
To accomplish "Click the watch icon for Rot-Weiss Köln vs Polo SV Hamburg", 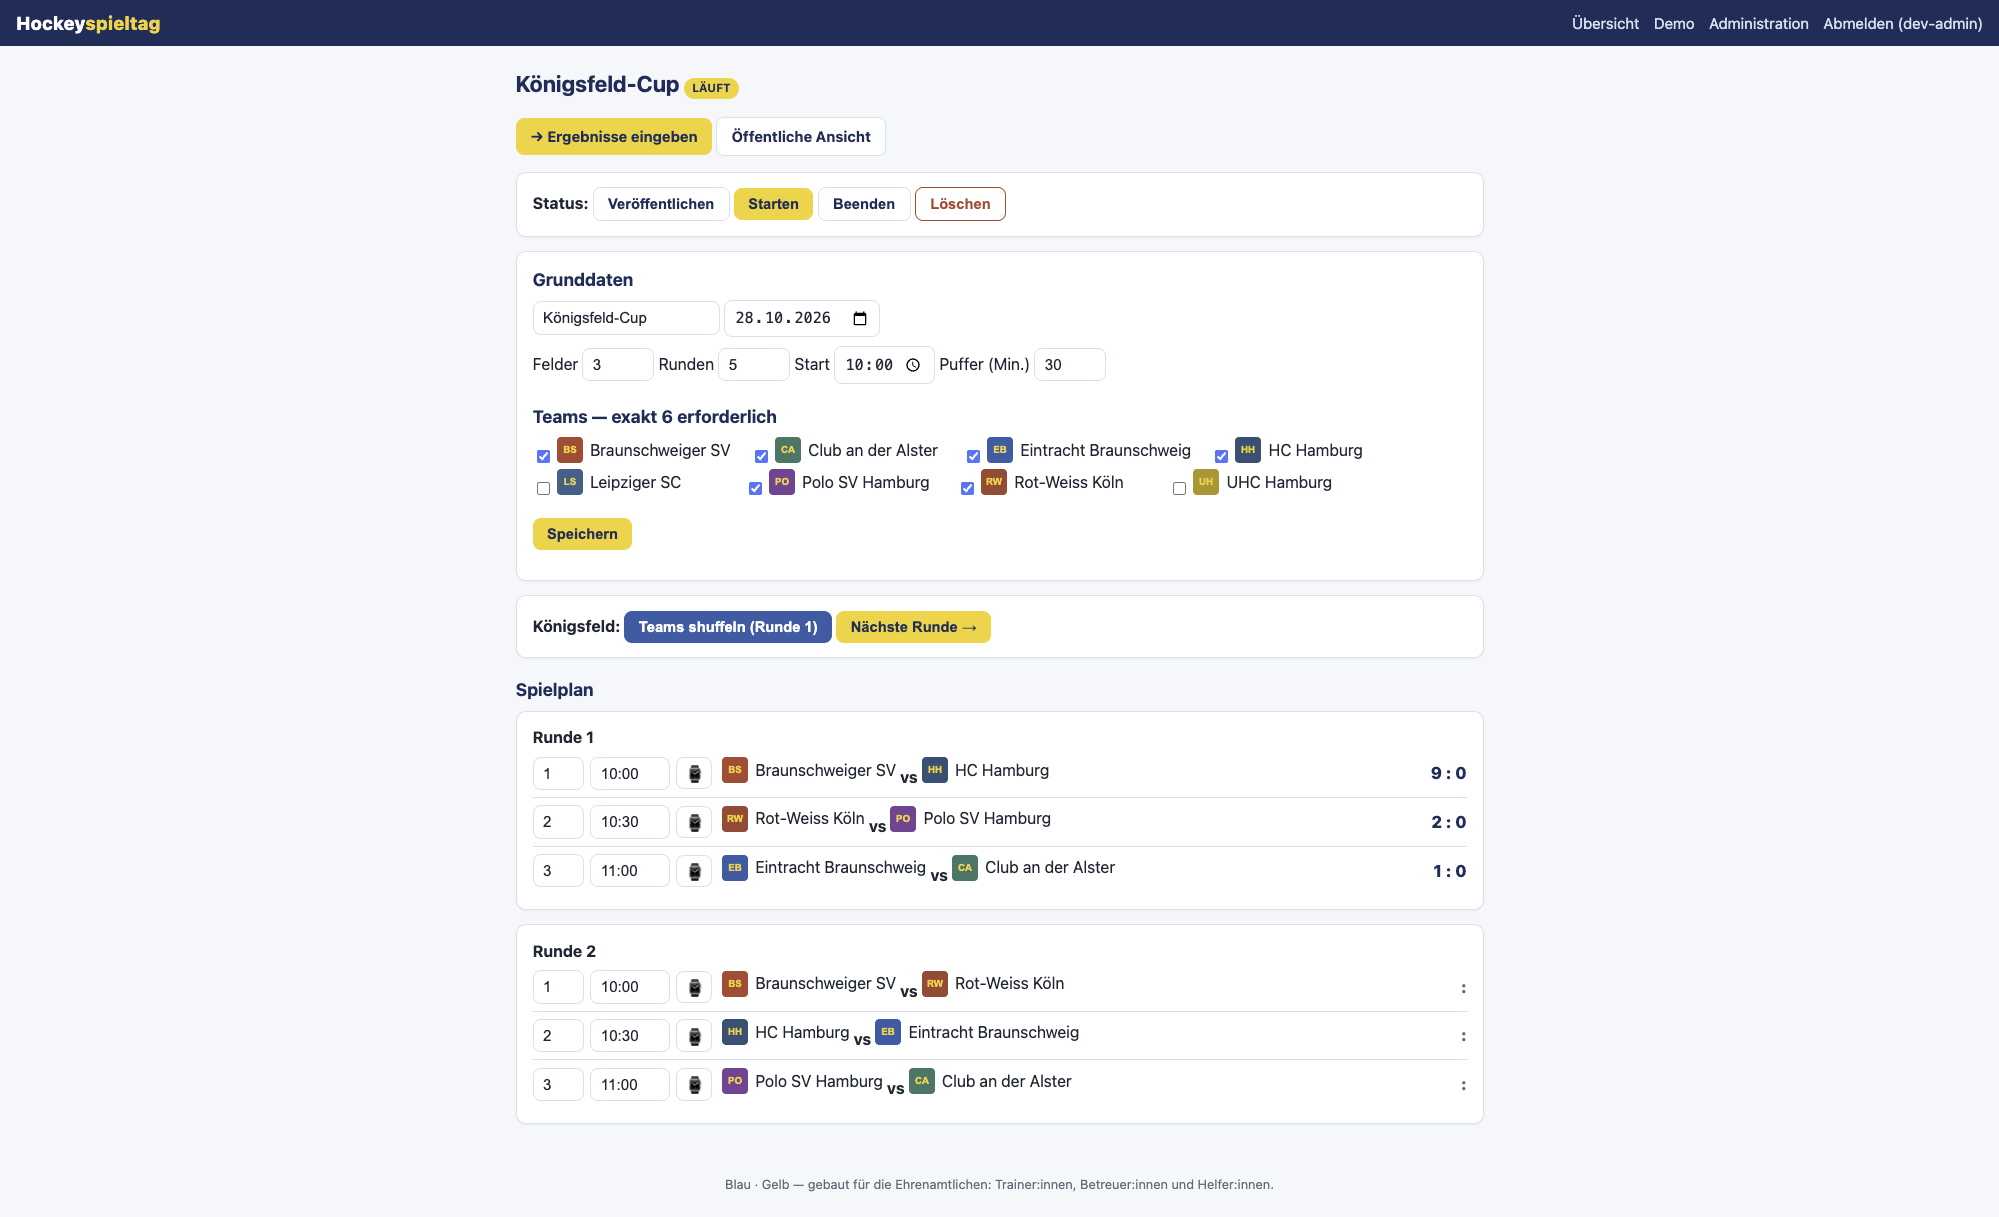I will coord(694,822).
